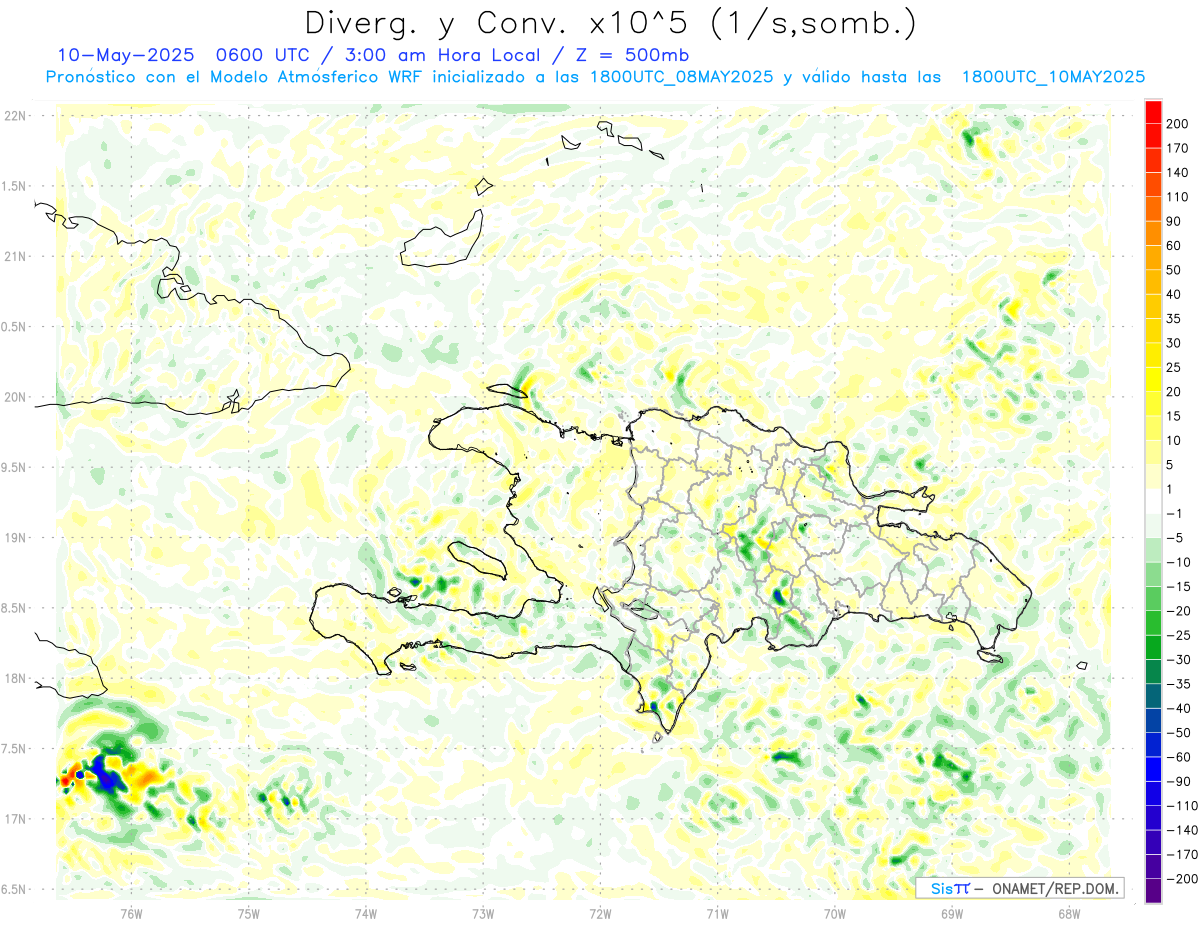Click the '35' colorbar value

(1174, 319)
